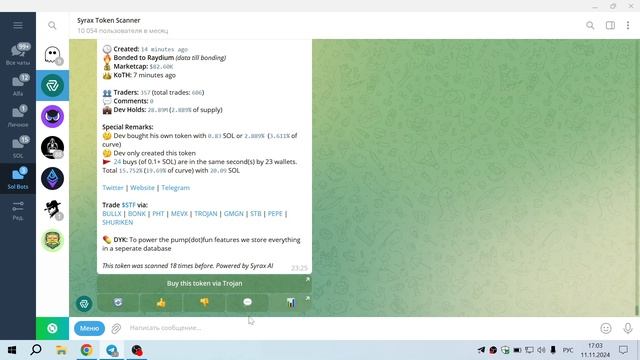Open the three-dot chat options menu
The height and width of the screenshot is (360, 640).
(x=628, y=25)
